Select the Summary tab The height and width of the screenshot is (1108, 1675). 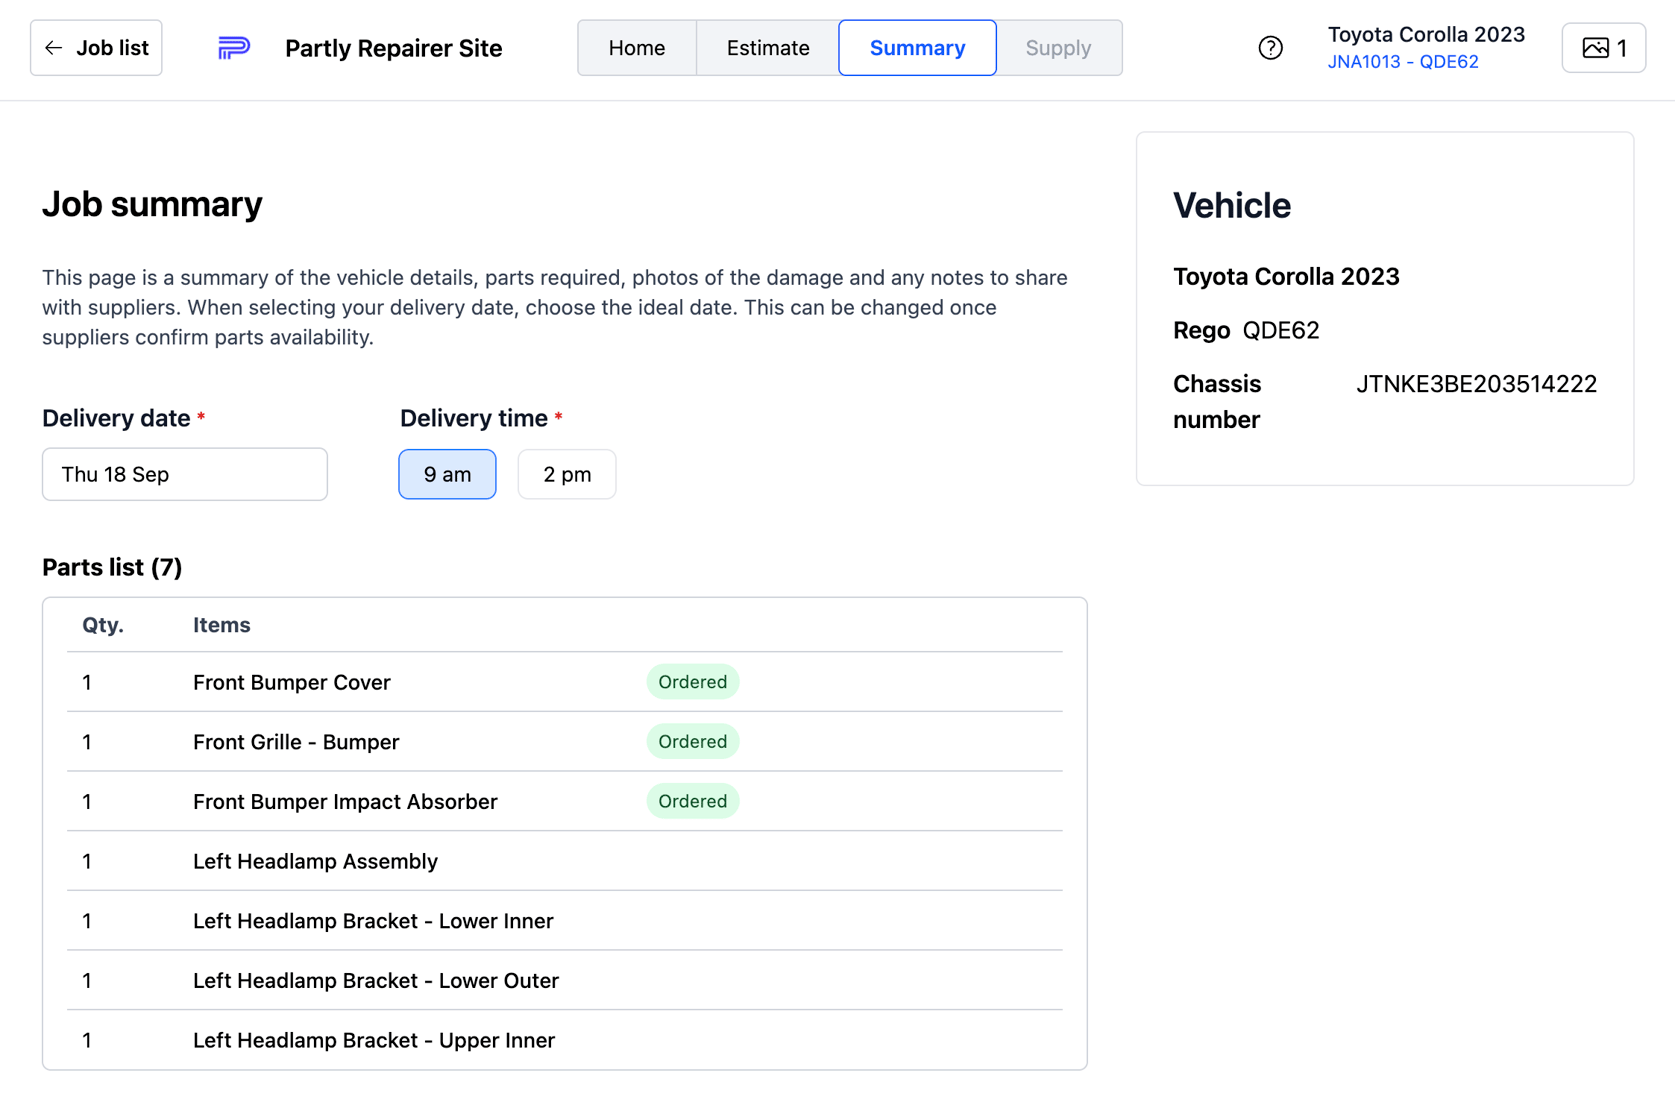coord(917,47)
